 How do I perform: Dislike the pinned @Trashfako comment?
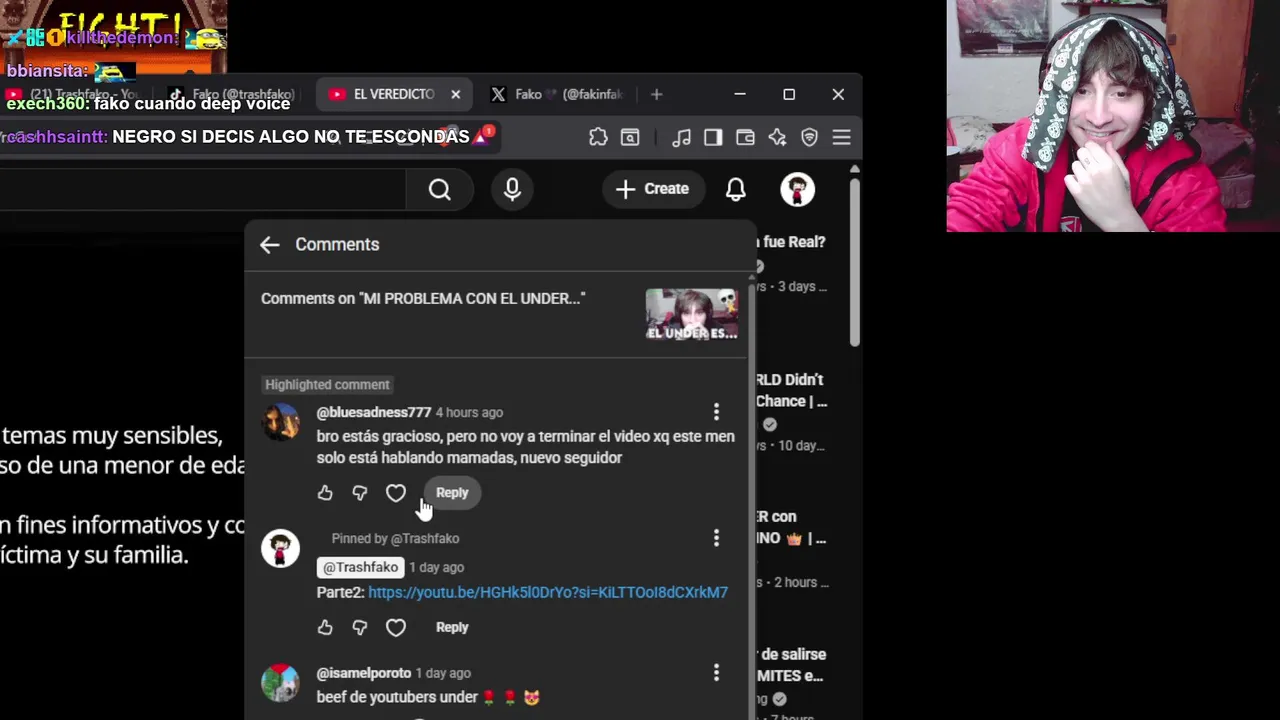[360, 628]
